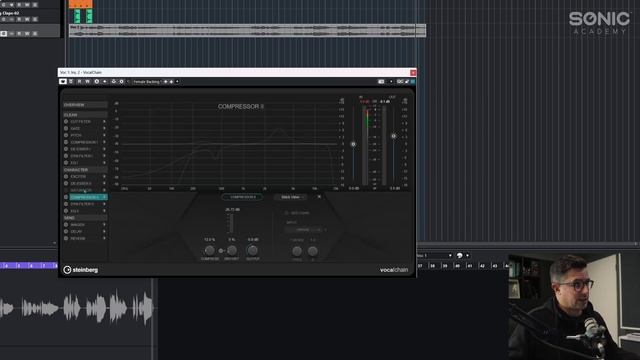Expand arrow next to Cut Filter
Screen dimensions: 640x360
[104, 122]
